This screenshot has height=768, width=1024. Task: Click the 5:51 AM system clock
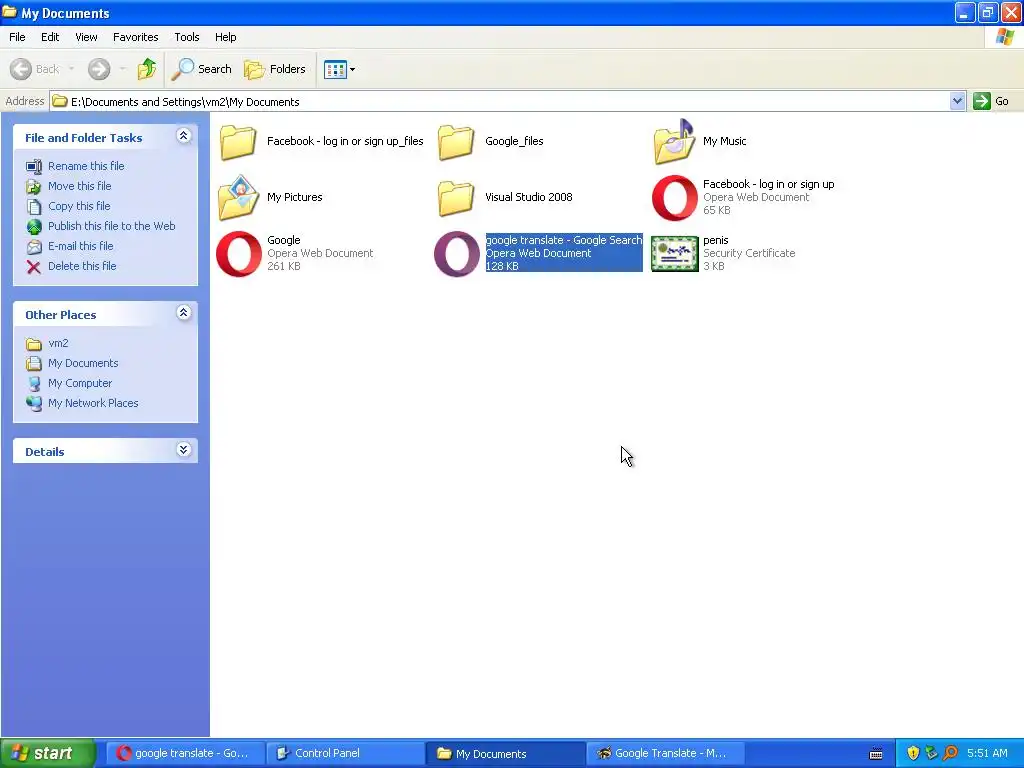coord(987,754)
